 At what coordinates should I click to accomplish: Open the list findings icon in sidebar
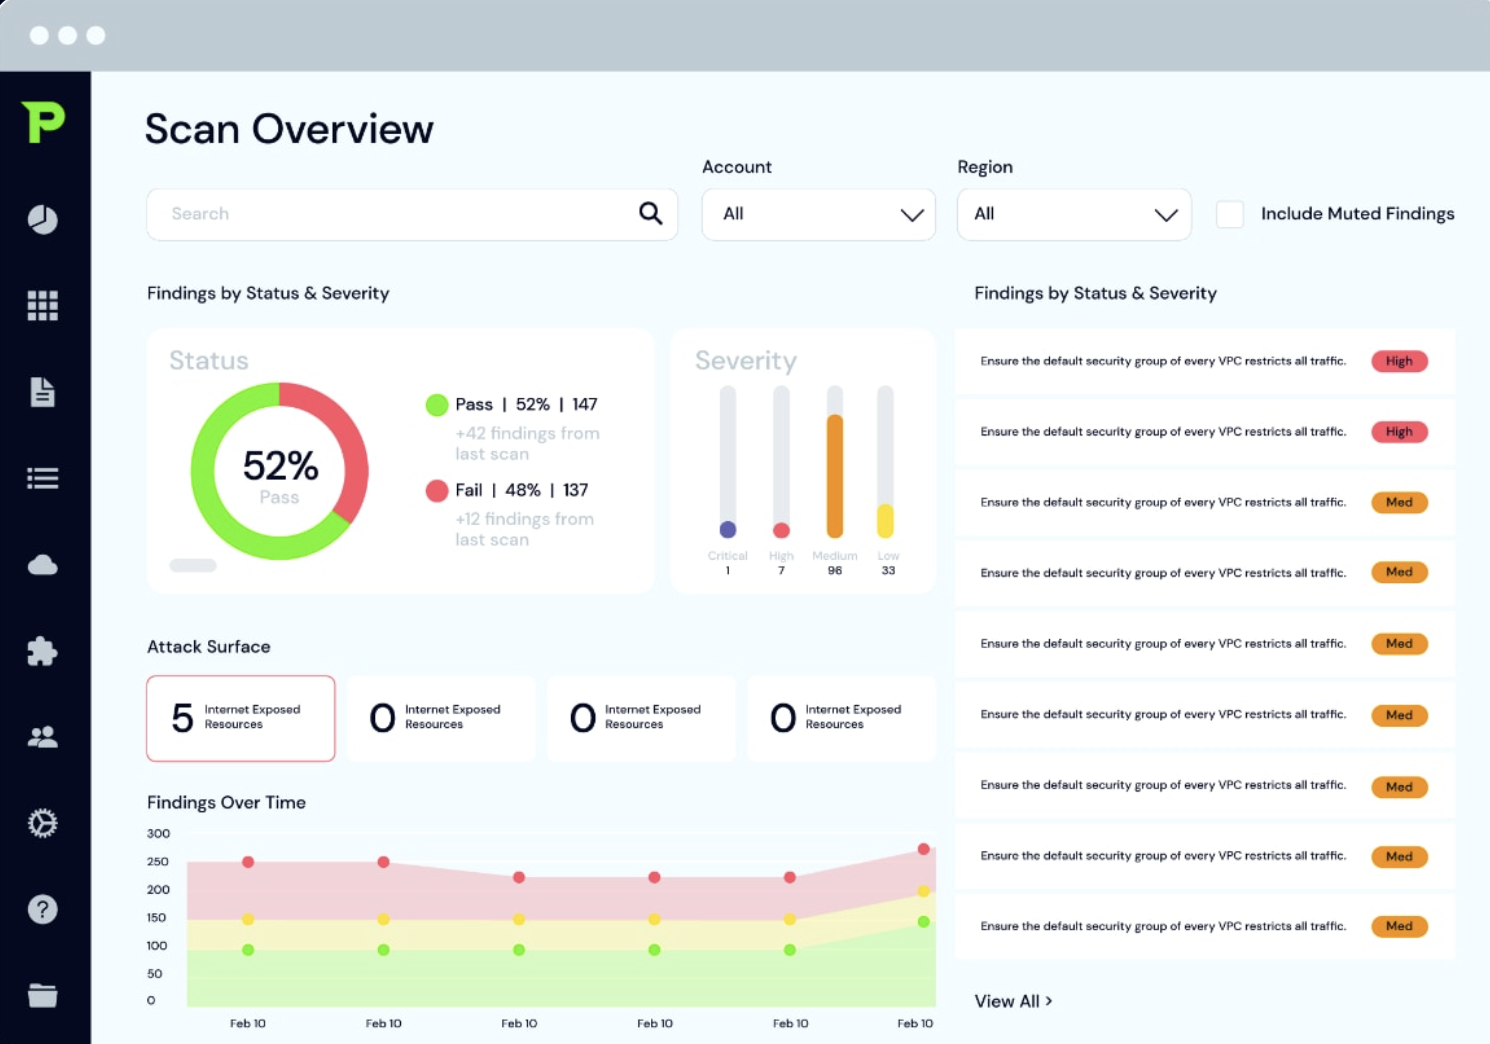pyautogui.click(x=42, y=478)
